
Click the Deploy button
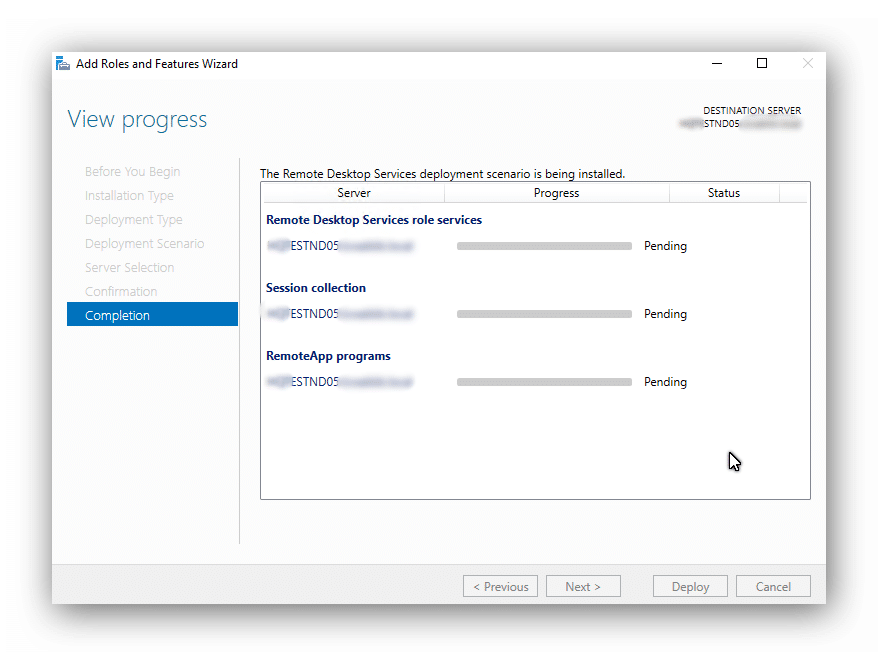(x=690, y=587)
